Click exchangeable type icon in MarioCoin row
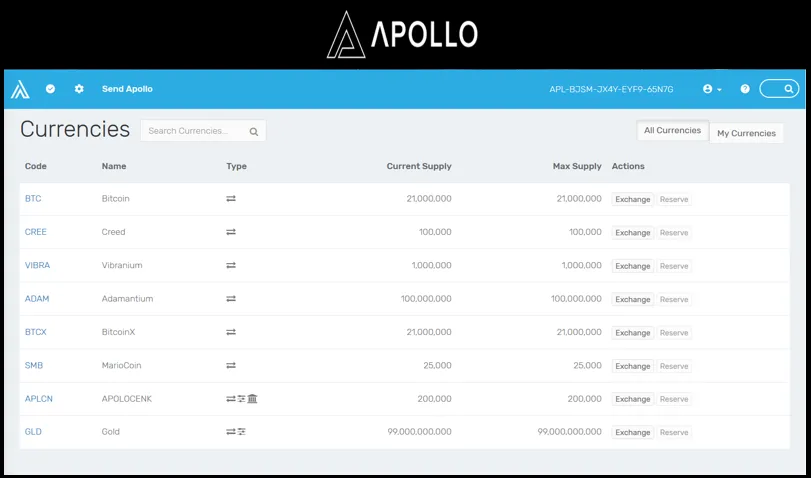The image size is (811, 478). click(x=231, y=365)
